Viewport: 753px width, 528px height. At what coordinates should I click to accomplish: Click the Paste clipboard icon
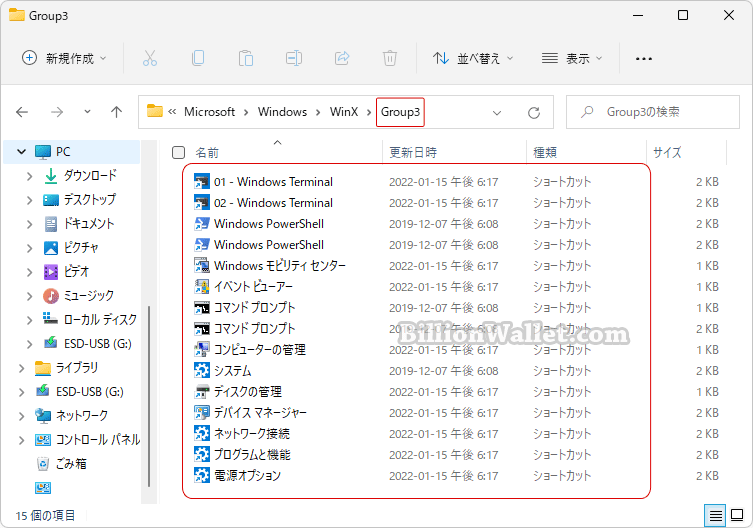coord(246,59)
